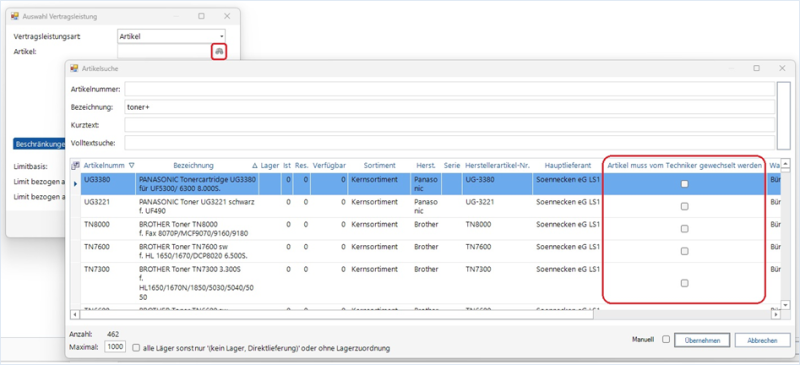Click sort triangle on Bezeichnung column
The height and width of the screenshot is (365, 800).
click(x=255, y=166)
